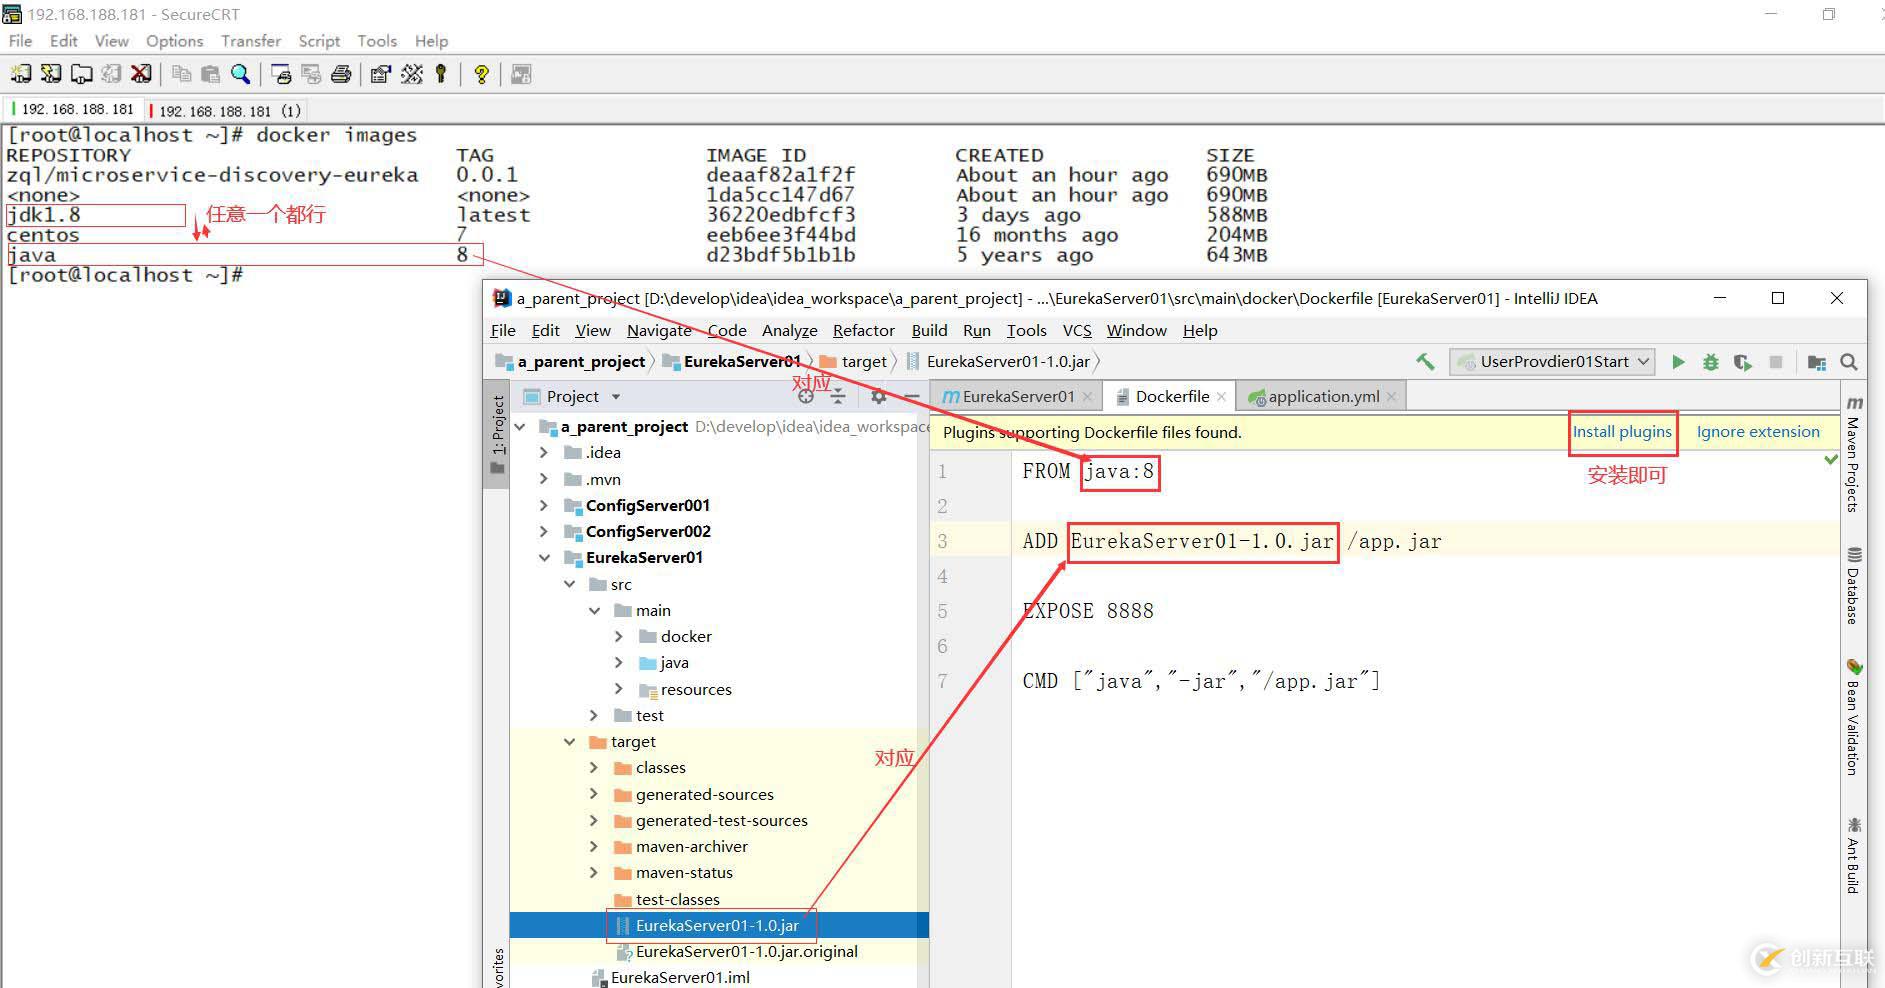Screen dimensions: 1885x988
Task: Open Bean Validation side tool window
Action: pos(1854,718)
